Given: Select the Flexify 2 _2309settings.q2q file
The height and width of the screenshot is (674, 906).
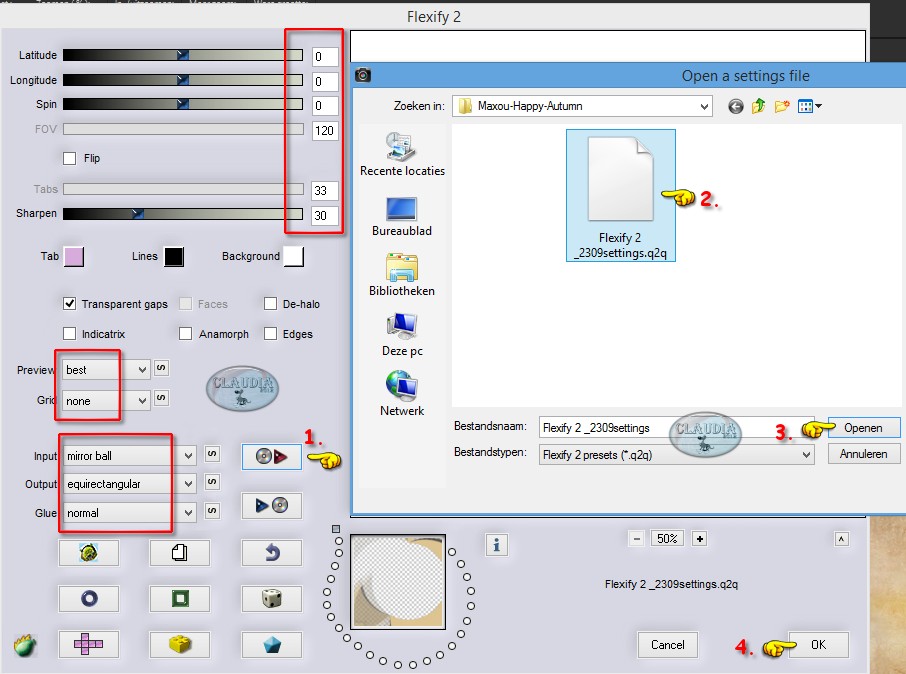Looking at the screenshot, I should tap(621, 195).
